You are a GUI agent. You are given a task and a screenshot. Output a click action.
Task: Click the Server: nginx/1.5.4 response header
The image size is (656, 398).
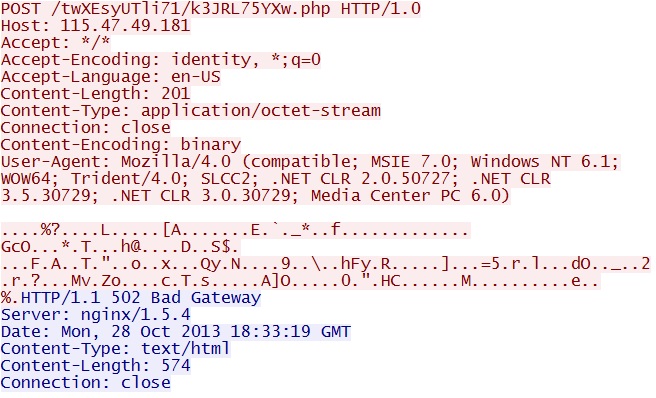coord(95,315)
